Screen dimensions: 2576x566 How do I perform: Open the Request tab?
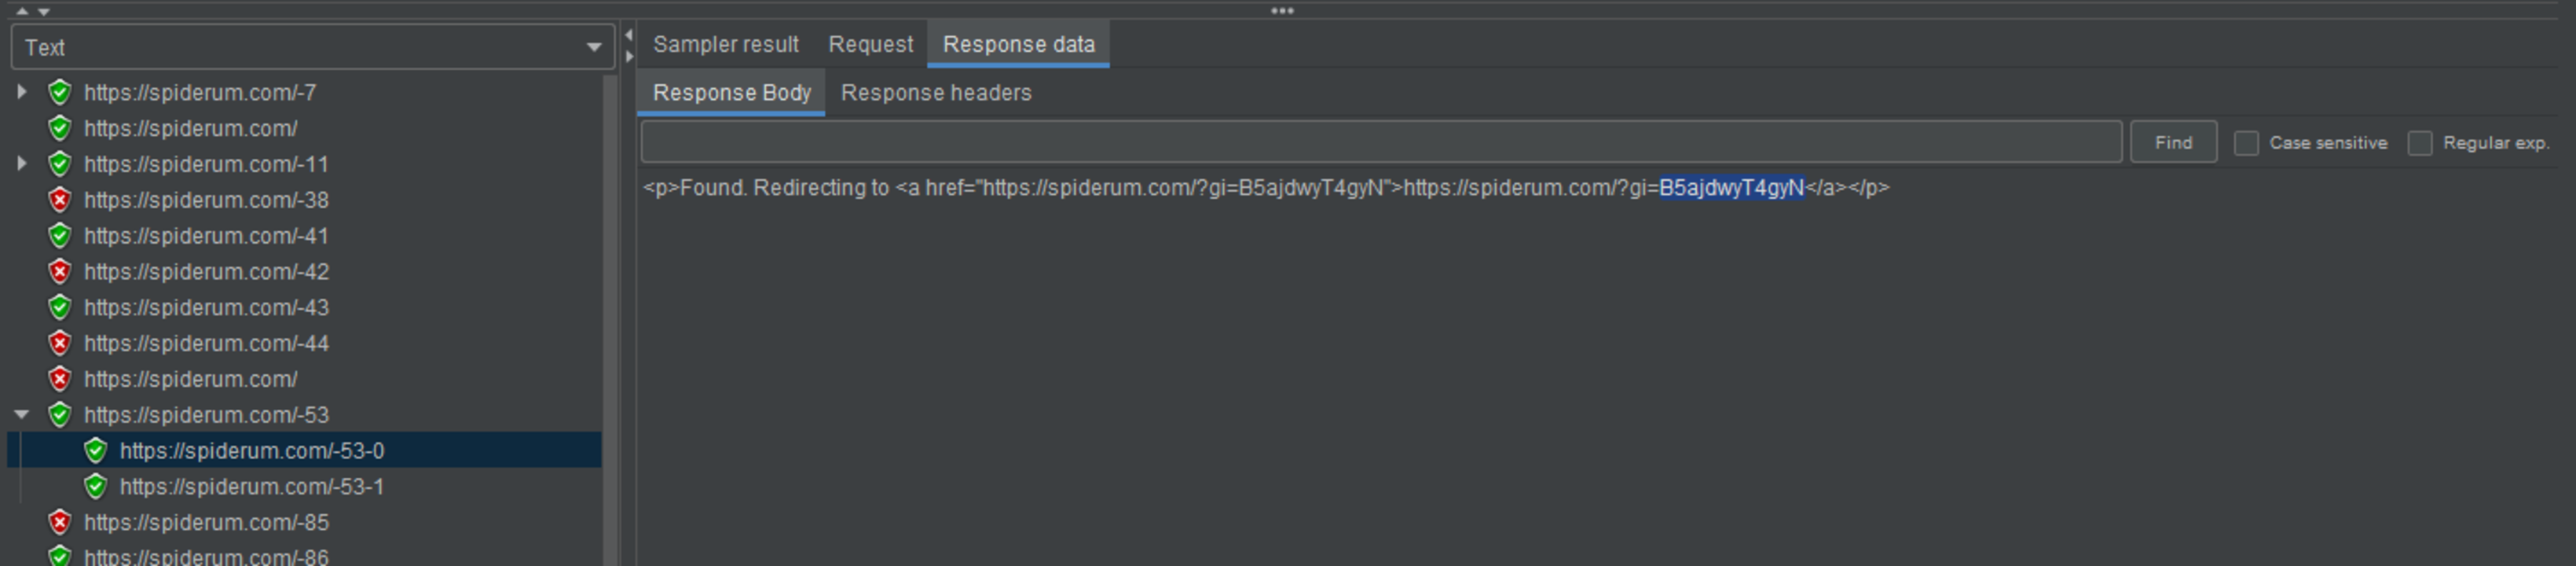pyautogui.click(x=870, y=44)
